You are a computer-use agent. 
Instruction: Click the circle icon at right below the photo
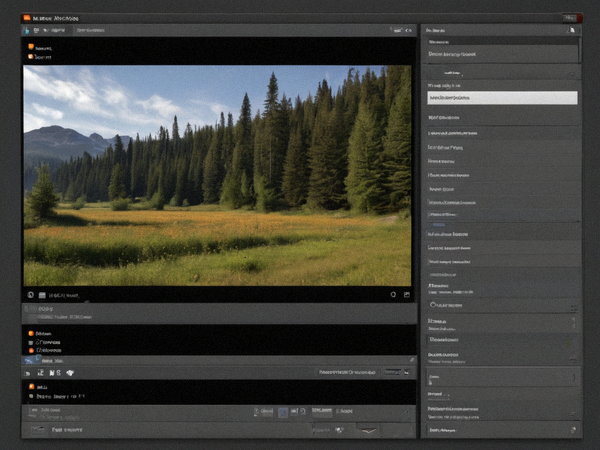pyautogui.click(x=393, y=295)
